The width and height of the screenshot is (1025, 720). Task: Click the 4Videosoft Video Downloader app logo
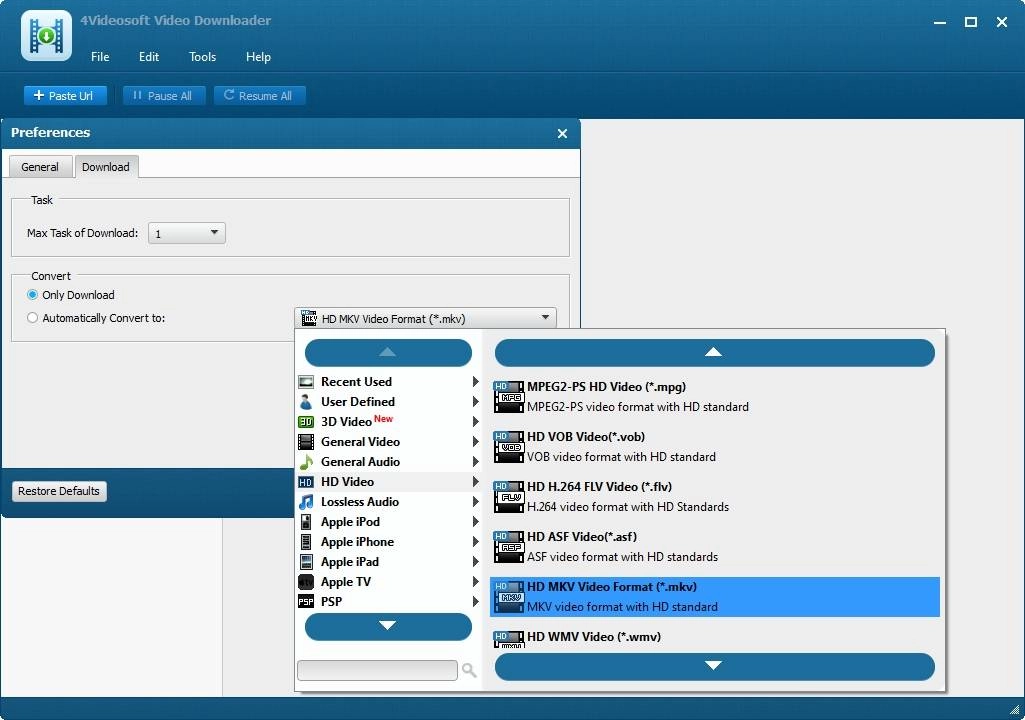(x=46, y=35)
